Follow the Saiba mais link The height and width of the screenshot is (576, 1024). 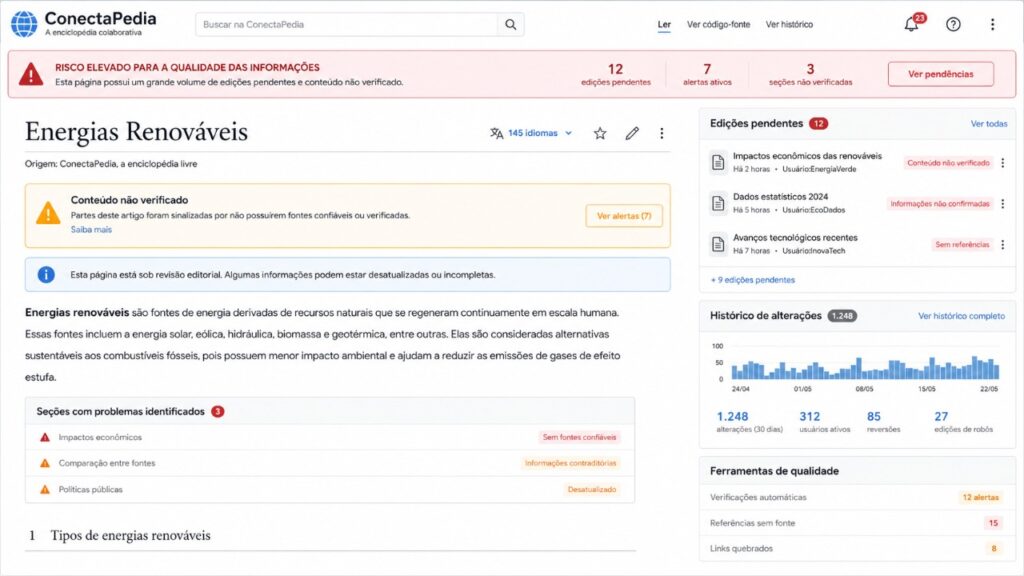pos(91,230)
